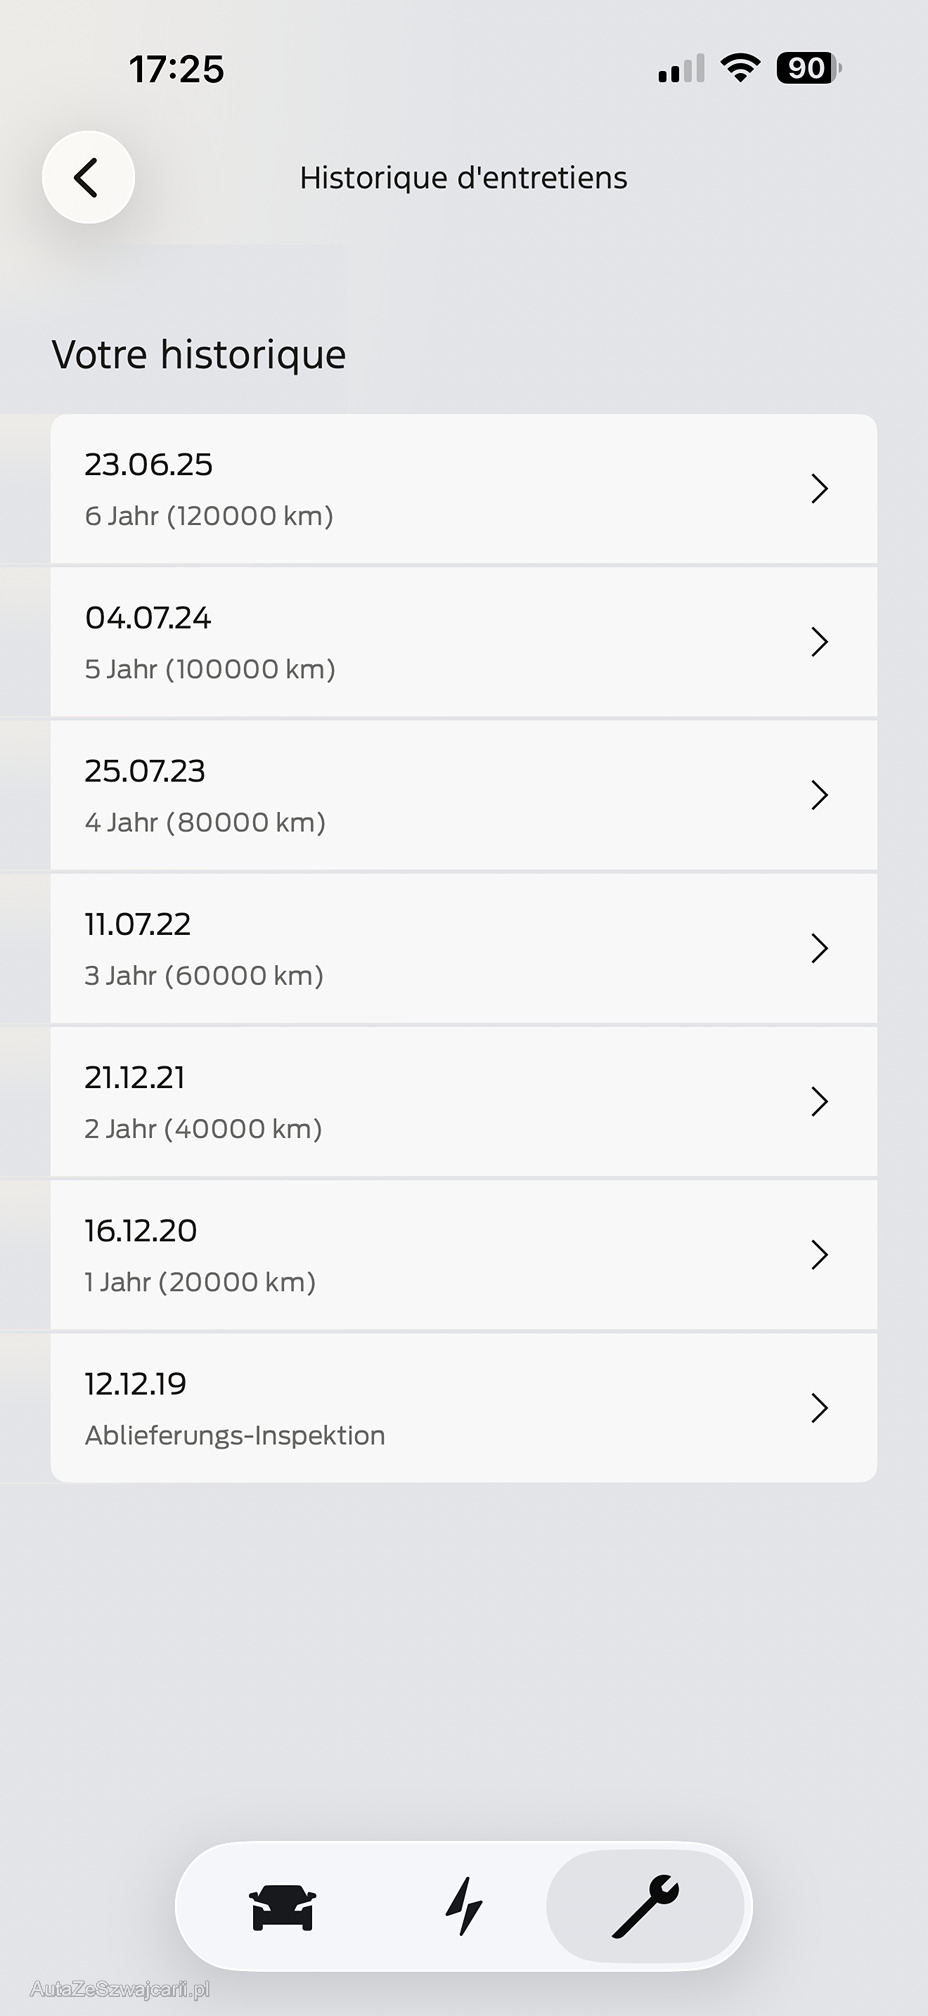Open the 1 Jahr (20000 km) record
The width and height of the screenshot is (928, 2016).
point(200,1281)
